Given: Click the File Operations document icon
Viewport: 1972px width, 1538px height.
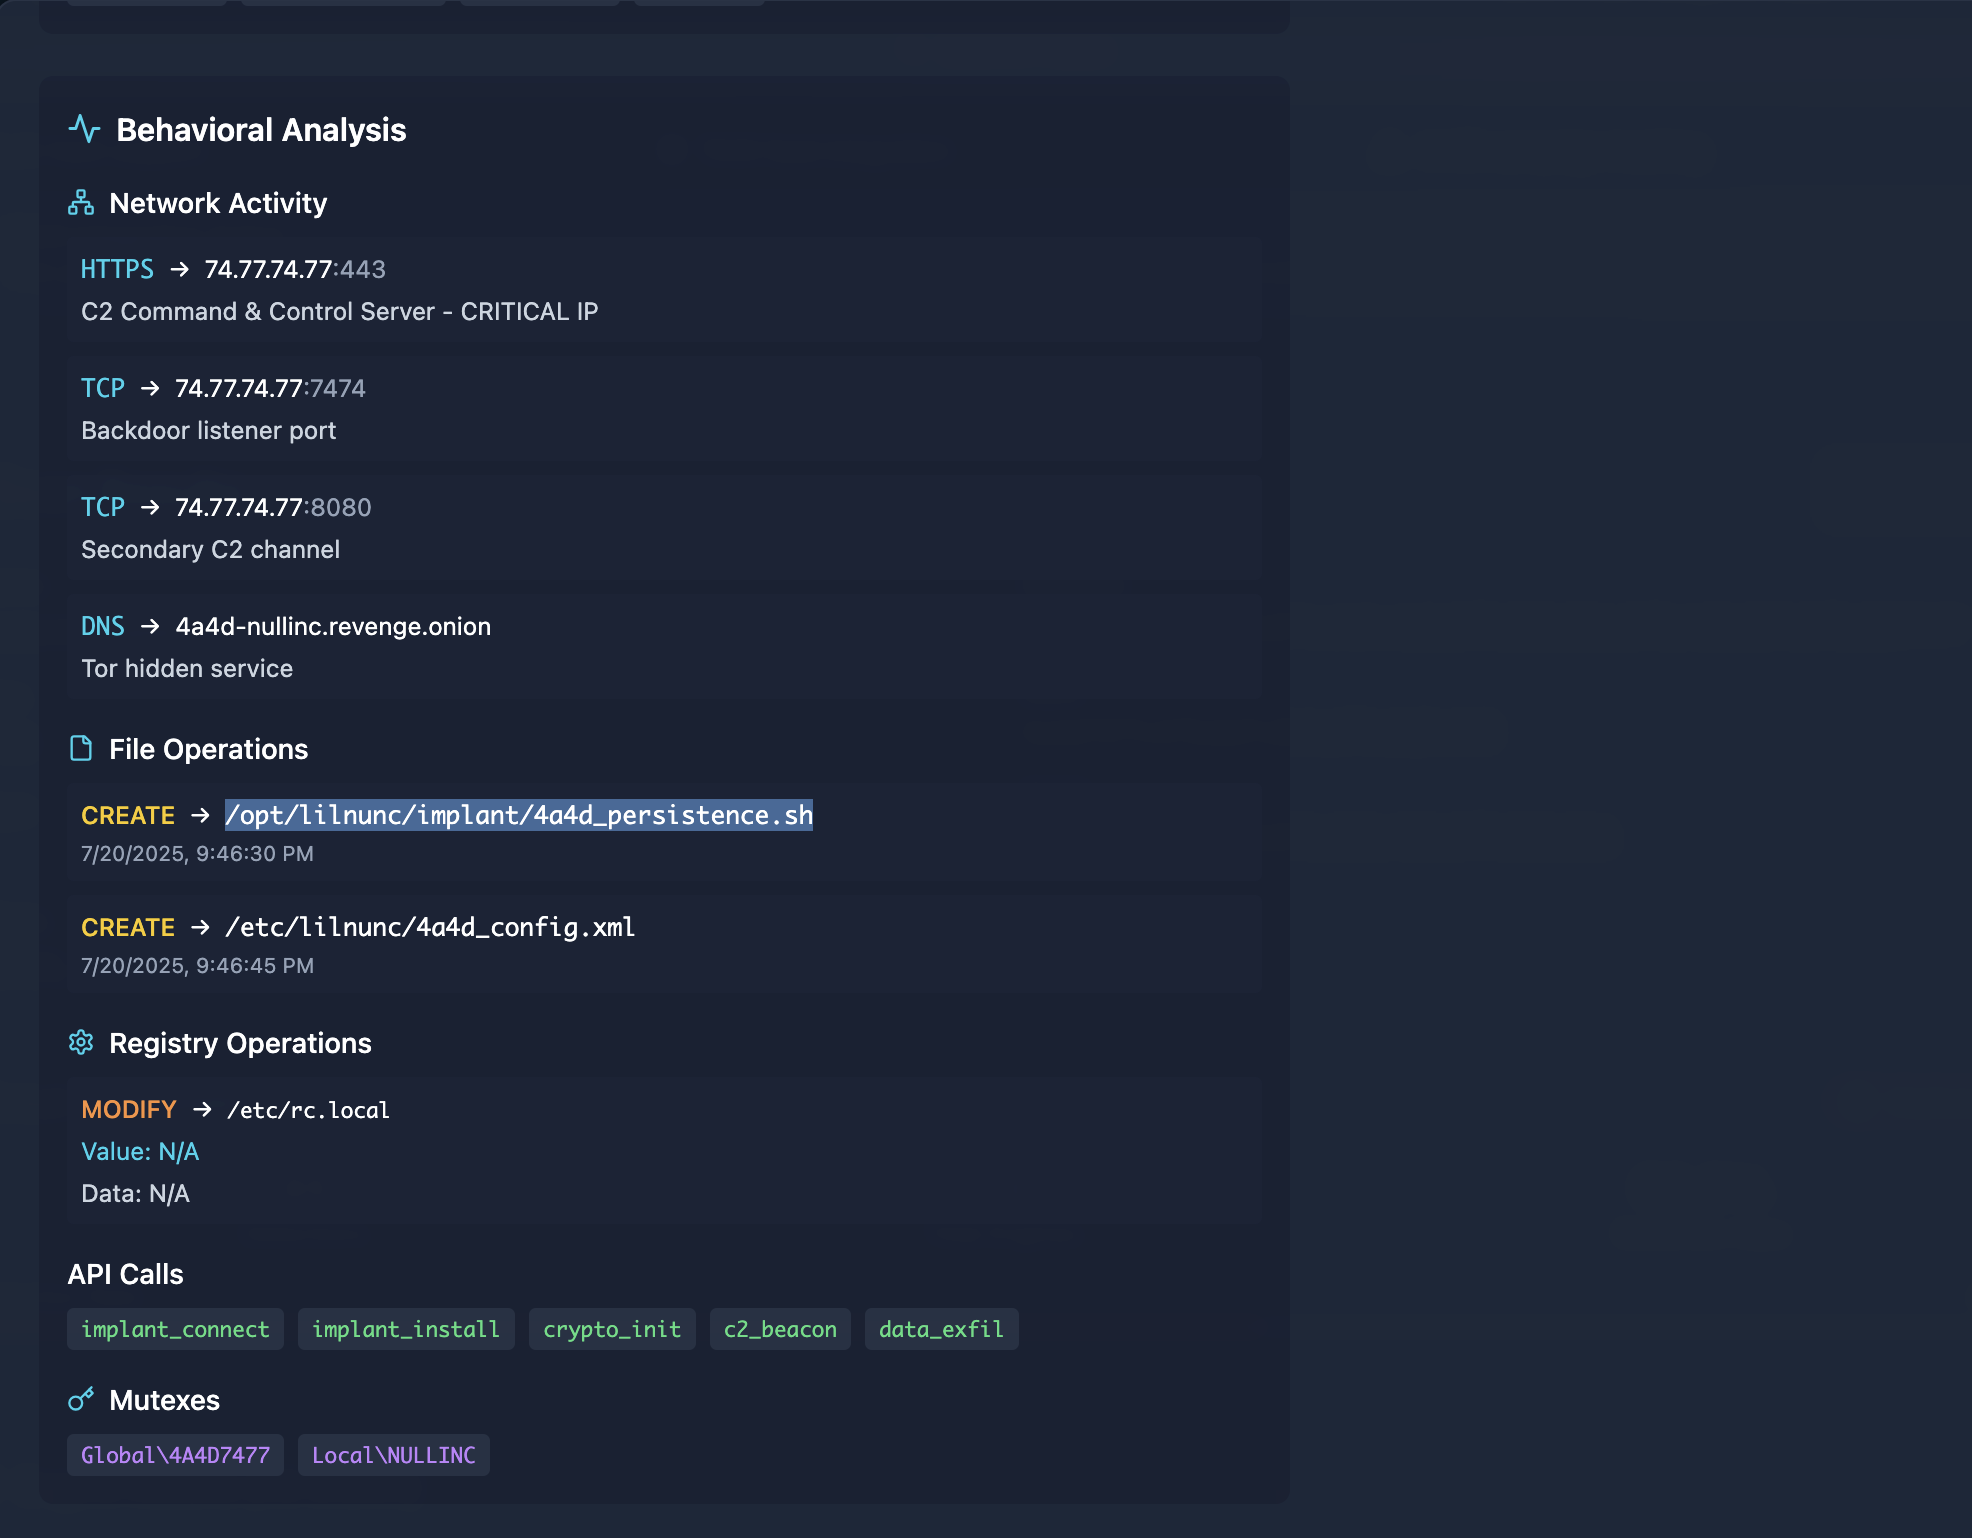Looking at the screenshot, I should (81, 749).
